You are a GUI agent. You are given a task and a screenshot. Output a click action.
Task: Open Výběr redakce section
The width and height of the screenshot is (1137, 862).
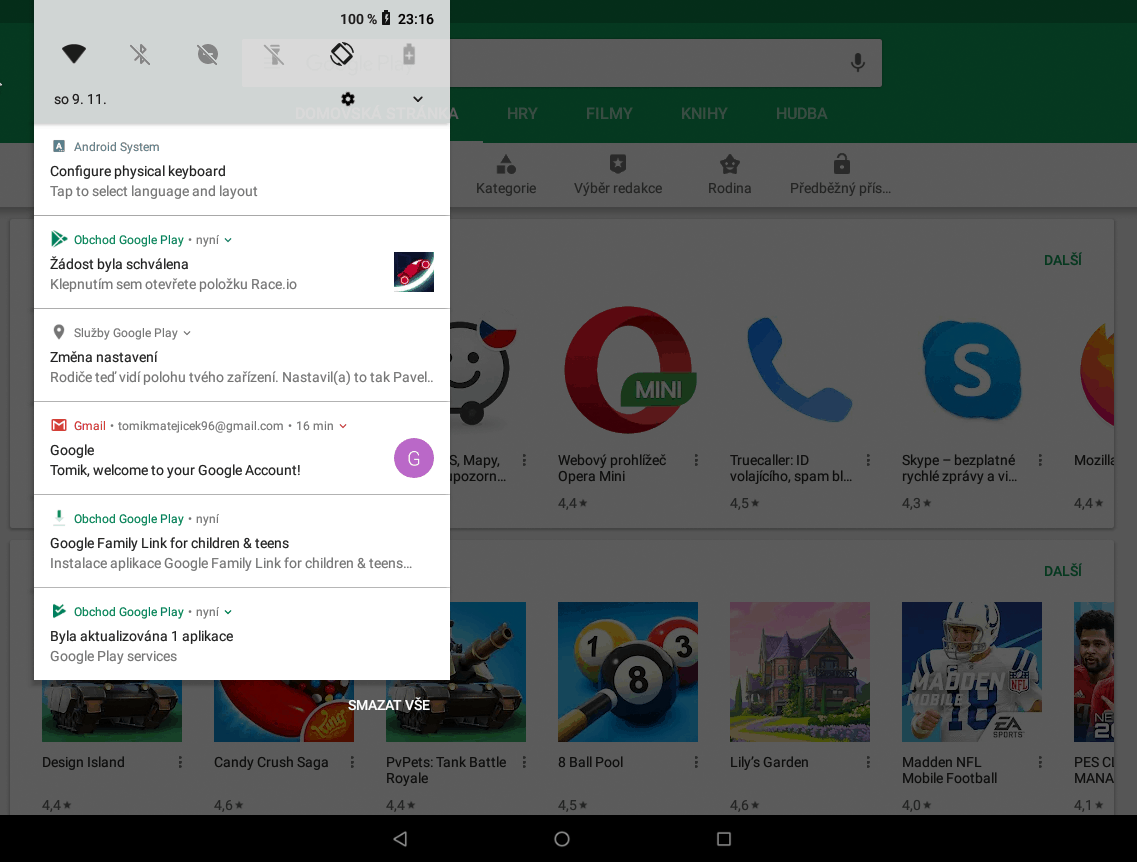pos(618,175)
